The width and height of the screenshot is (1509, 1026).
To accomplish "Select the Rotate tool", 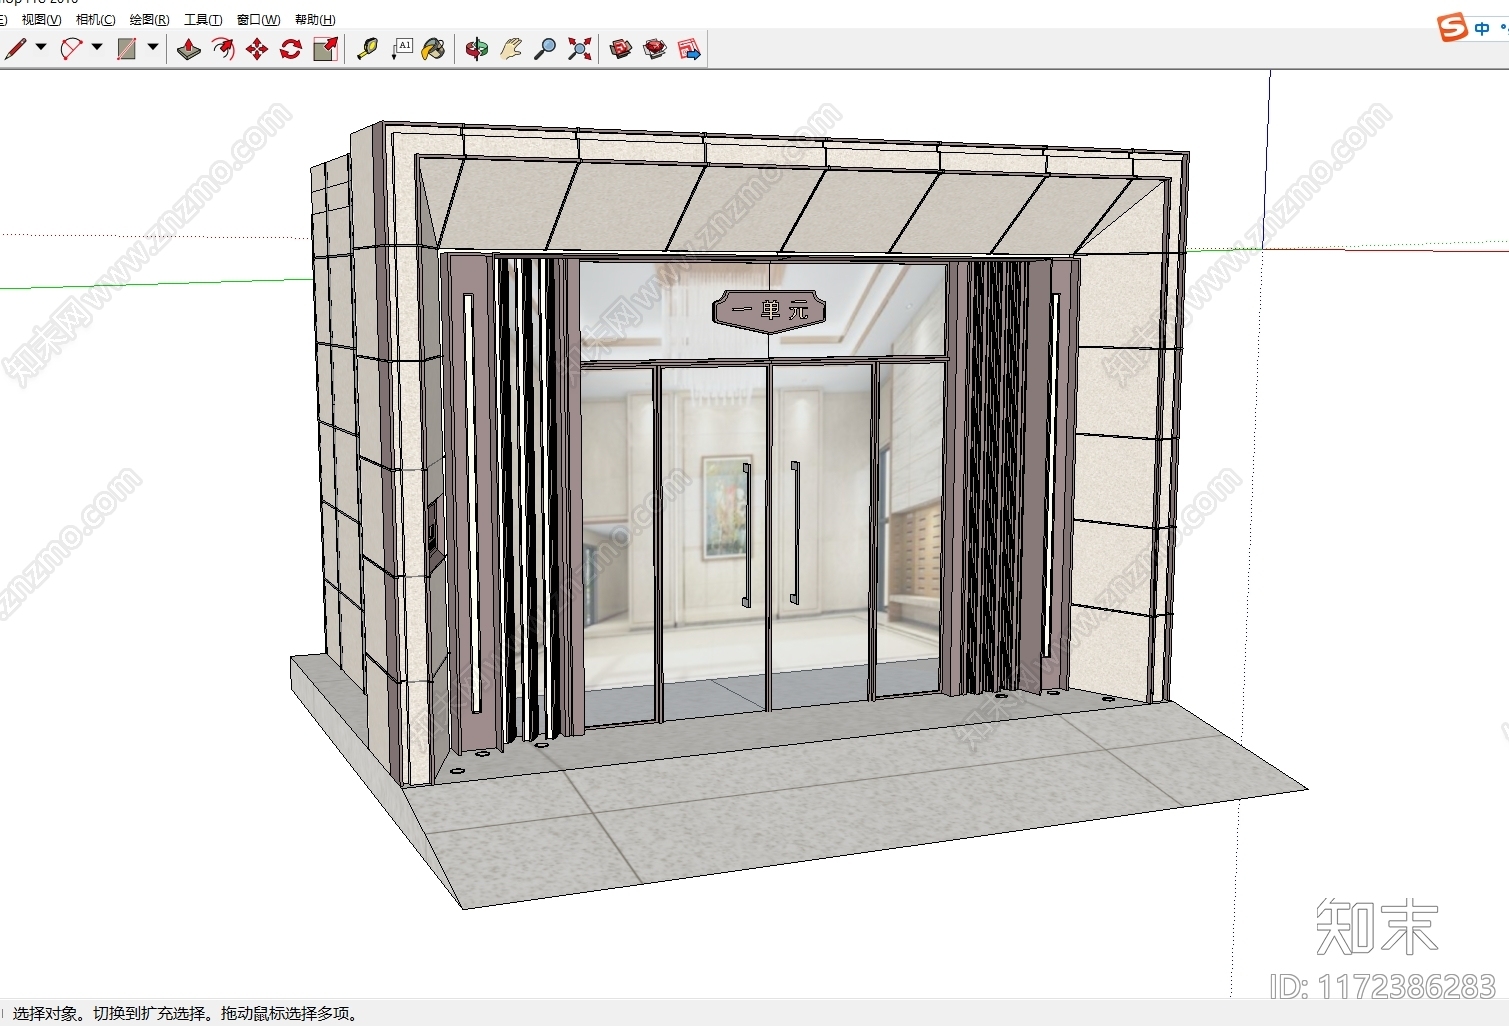I will [x=291, y=49].
